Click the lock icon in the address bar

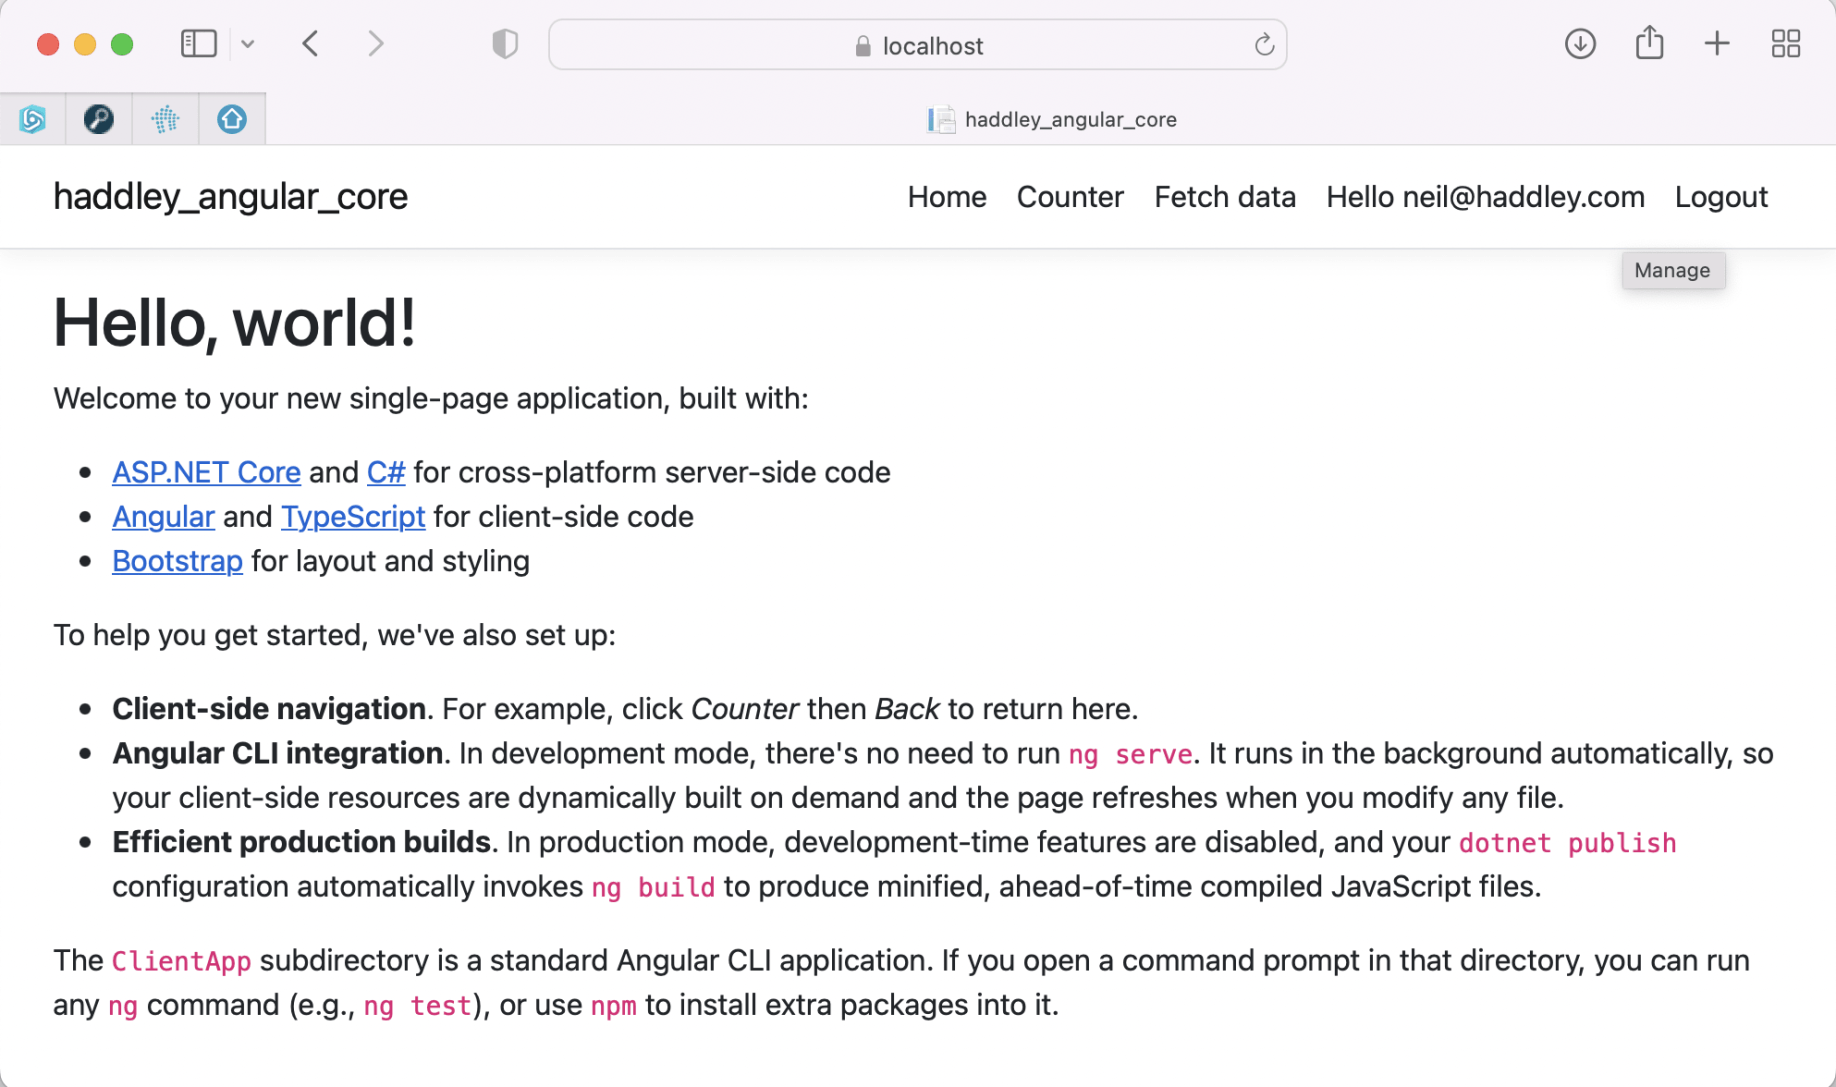click(863, 46)
